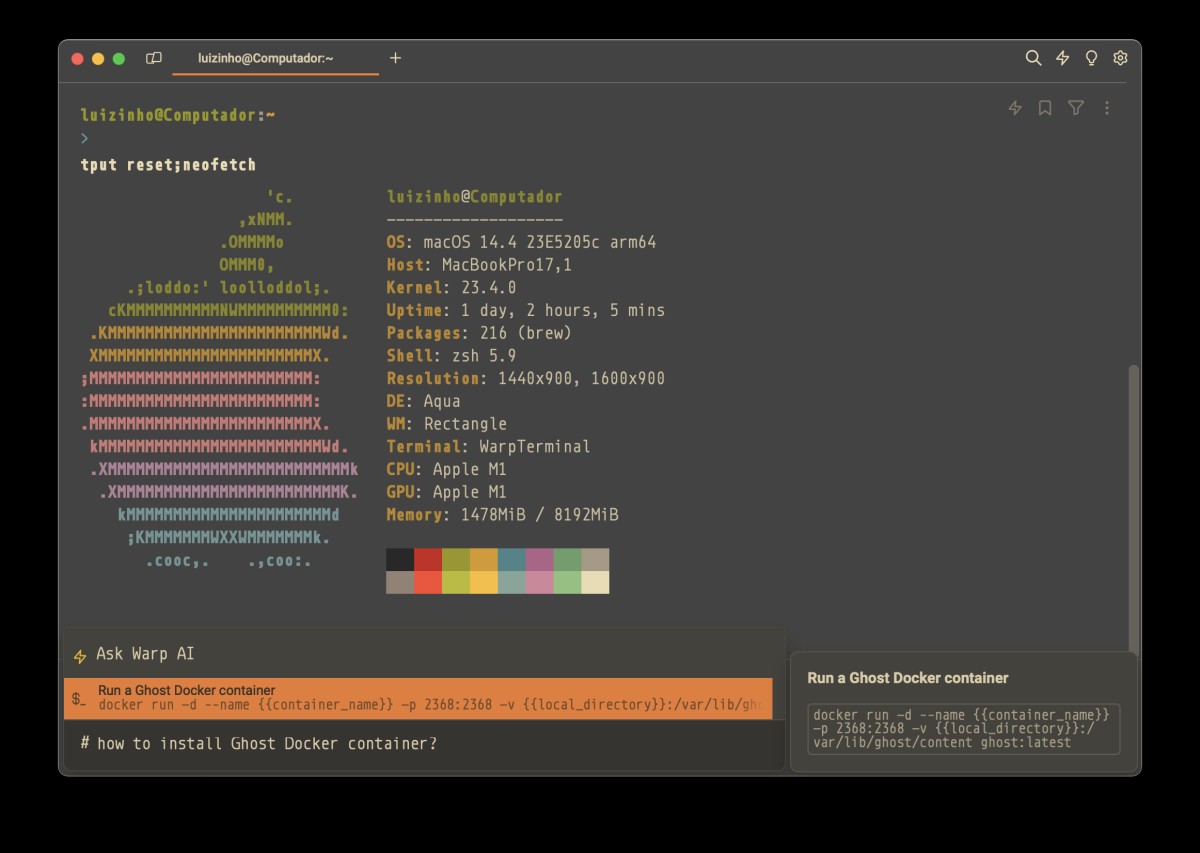
Task: Click the search magnifier in the title bar
Action: [1033, 58]
